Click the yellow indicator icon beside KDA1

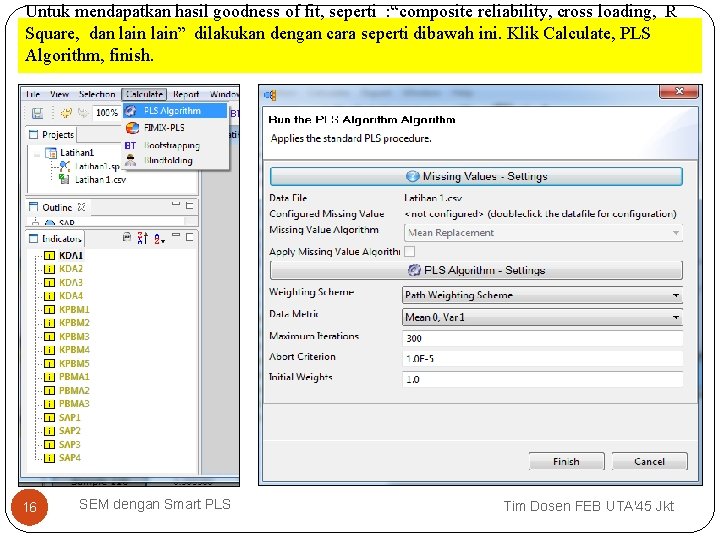pyautogui.click(x=49, y=256)
